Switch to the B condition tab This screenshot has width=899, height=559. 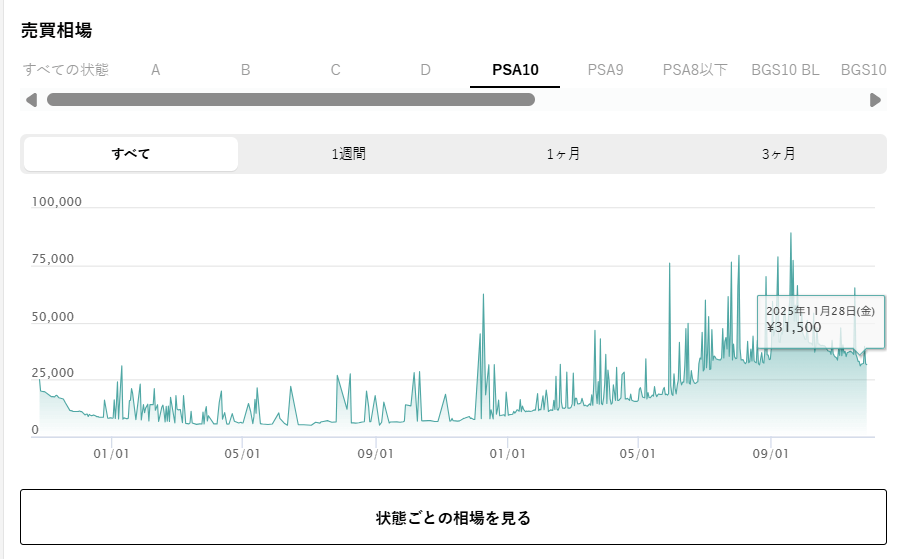tap(246, 70)
